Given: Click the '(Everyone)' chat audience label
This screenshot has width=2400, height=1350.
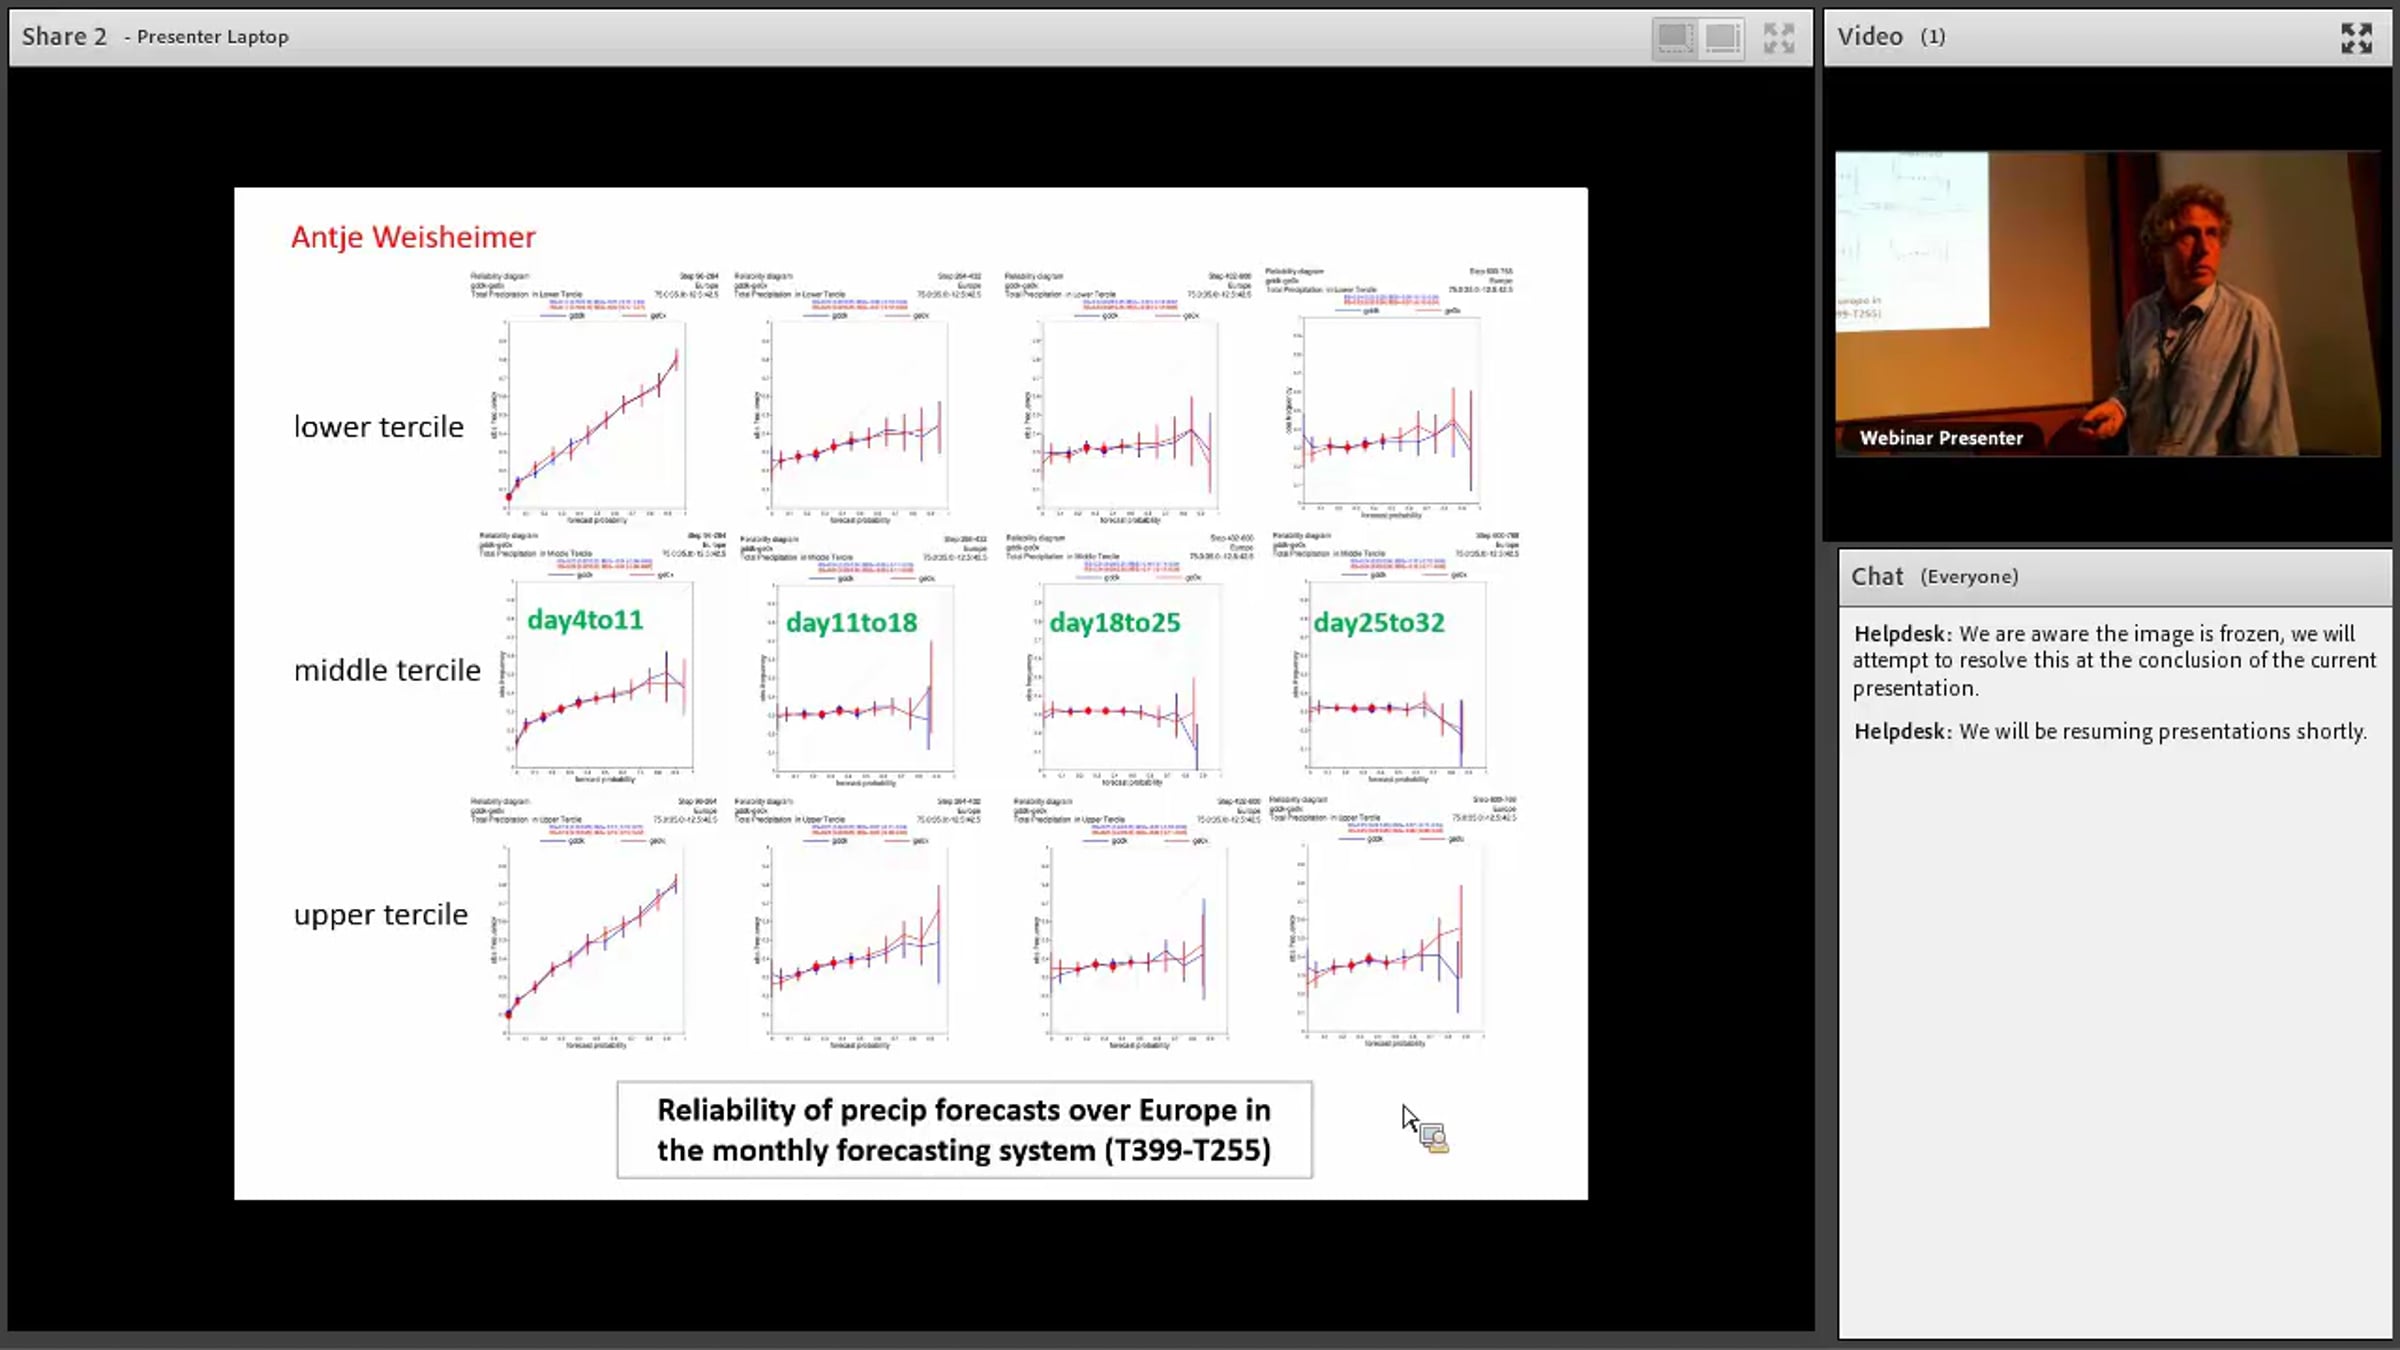Looking at the screenshot, I should point(1969,577).
